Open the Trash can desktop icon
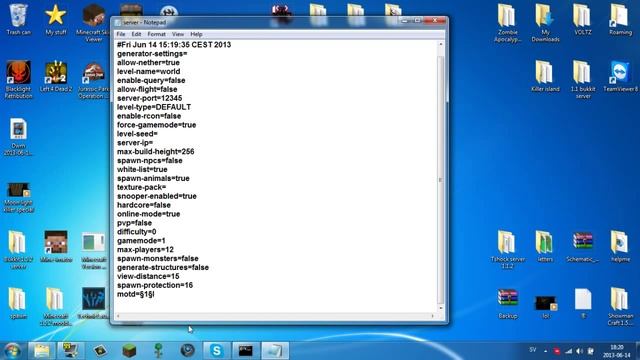 (18, 19)
